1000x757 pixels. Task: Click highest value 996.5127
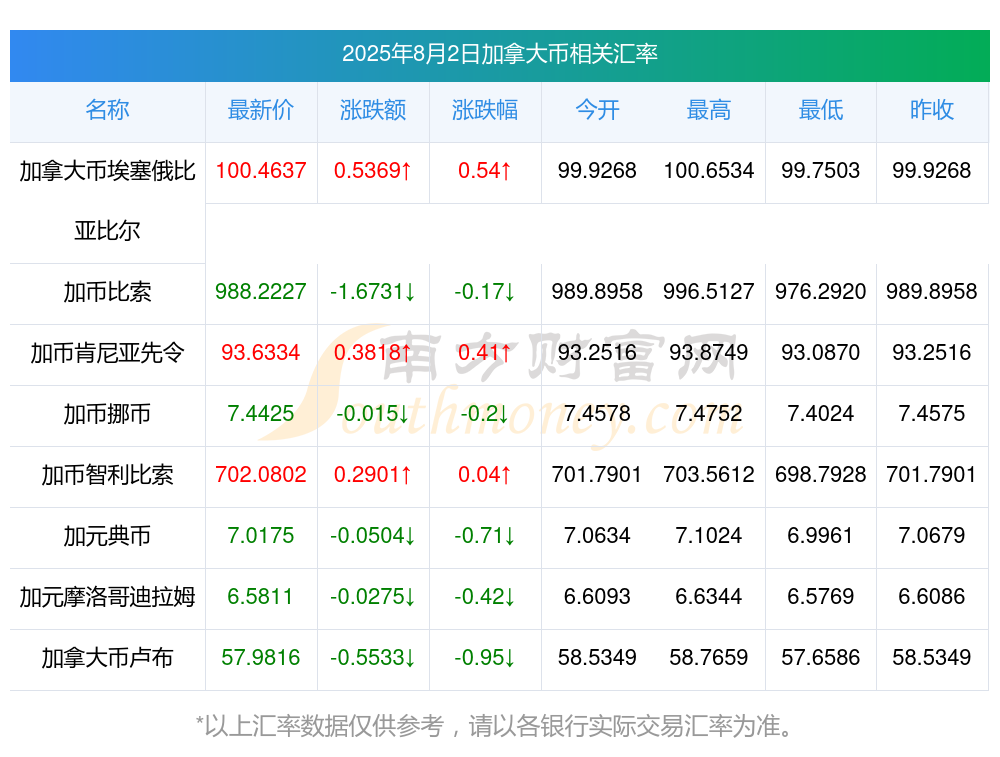click(x=709, y=292)
